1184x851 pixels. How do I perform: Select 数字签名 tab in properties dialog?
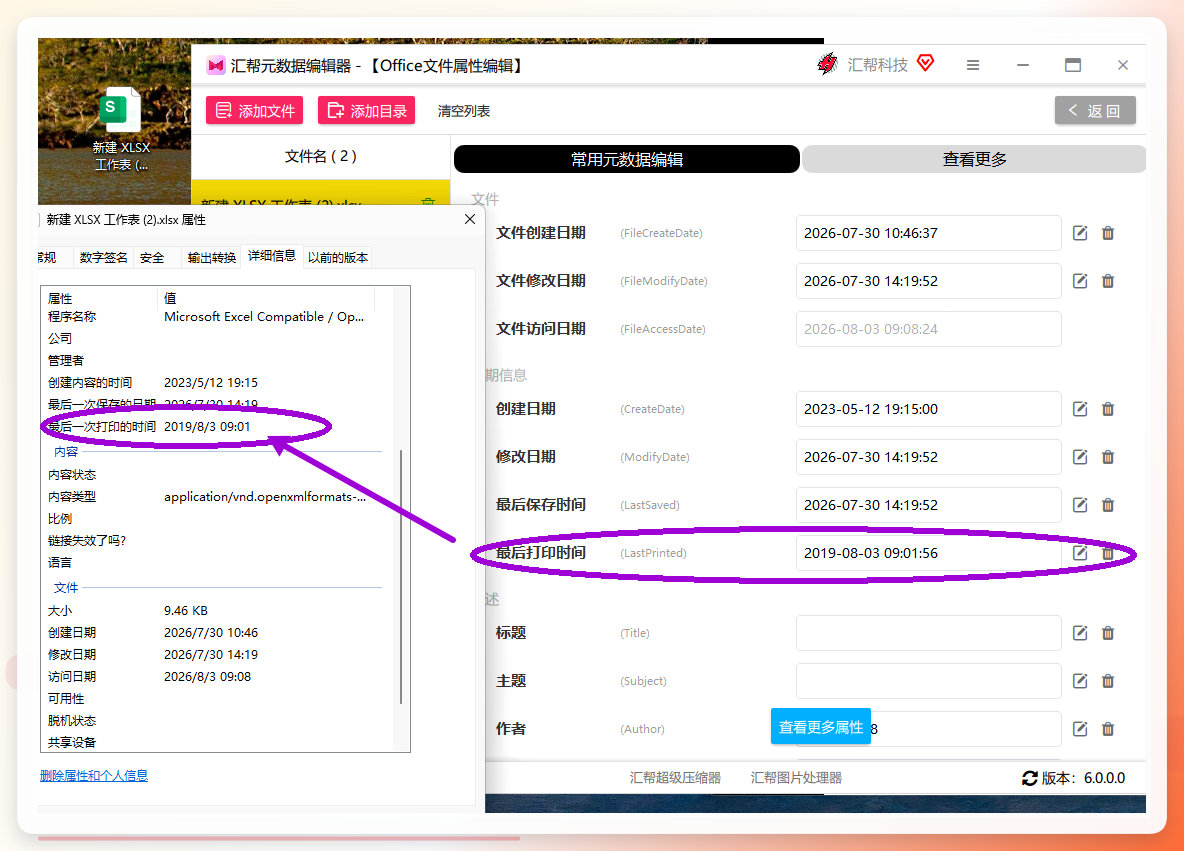click(x=103, y=257)
